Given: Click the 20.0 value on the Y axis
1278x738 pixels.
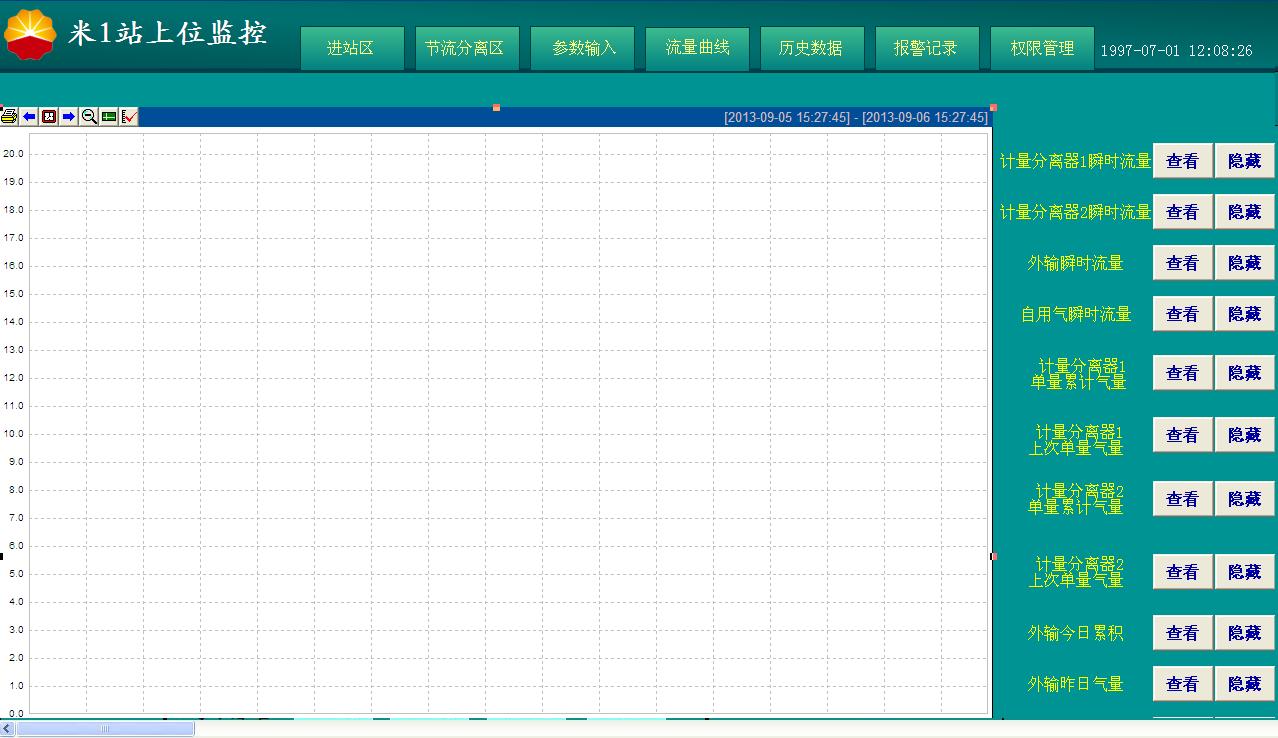Looking at the screenshot, I should point(13,154).
